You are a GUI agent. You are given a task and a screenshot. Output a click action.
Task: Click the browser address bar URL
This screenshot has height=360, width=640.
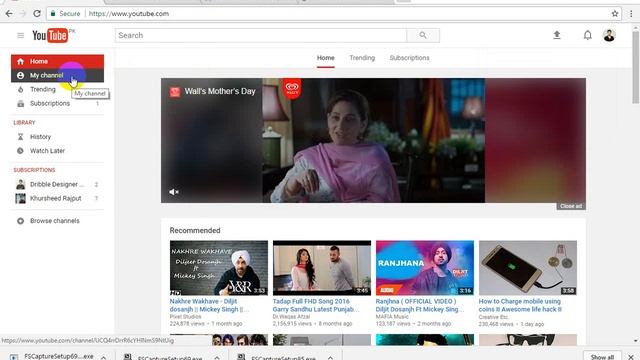tap(129, 13)
